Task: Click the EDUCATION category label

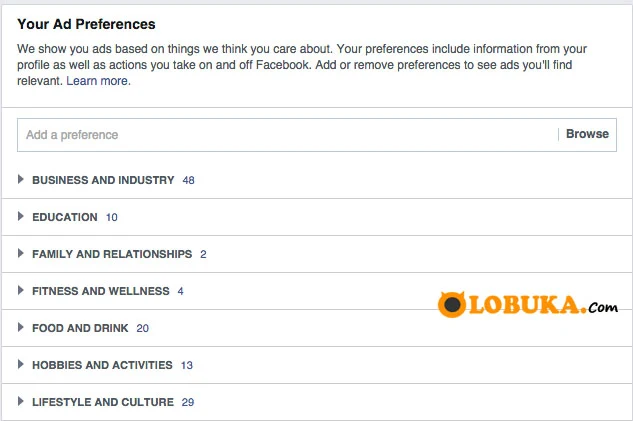Action: click(65, 217)
